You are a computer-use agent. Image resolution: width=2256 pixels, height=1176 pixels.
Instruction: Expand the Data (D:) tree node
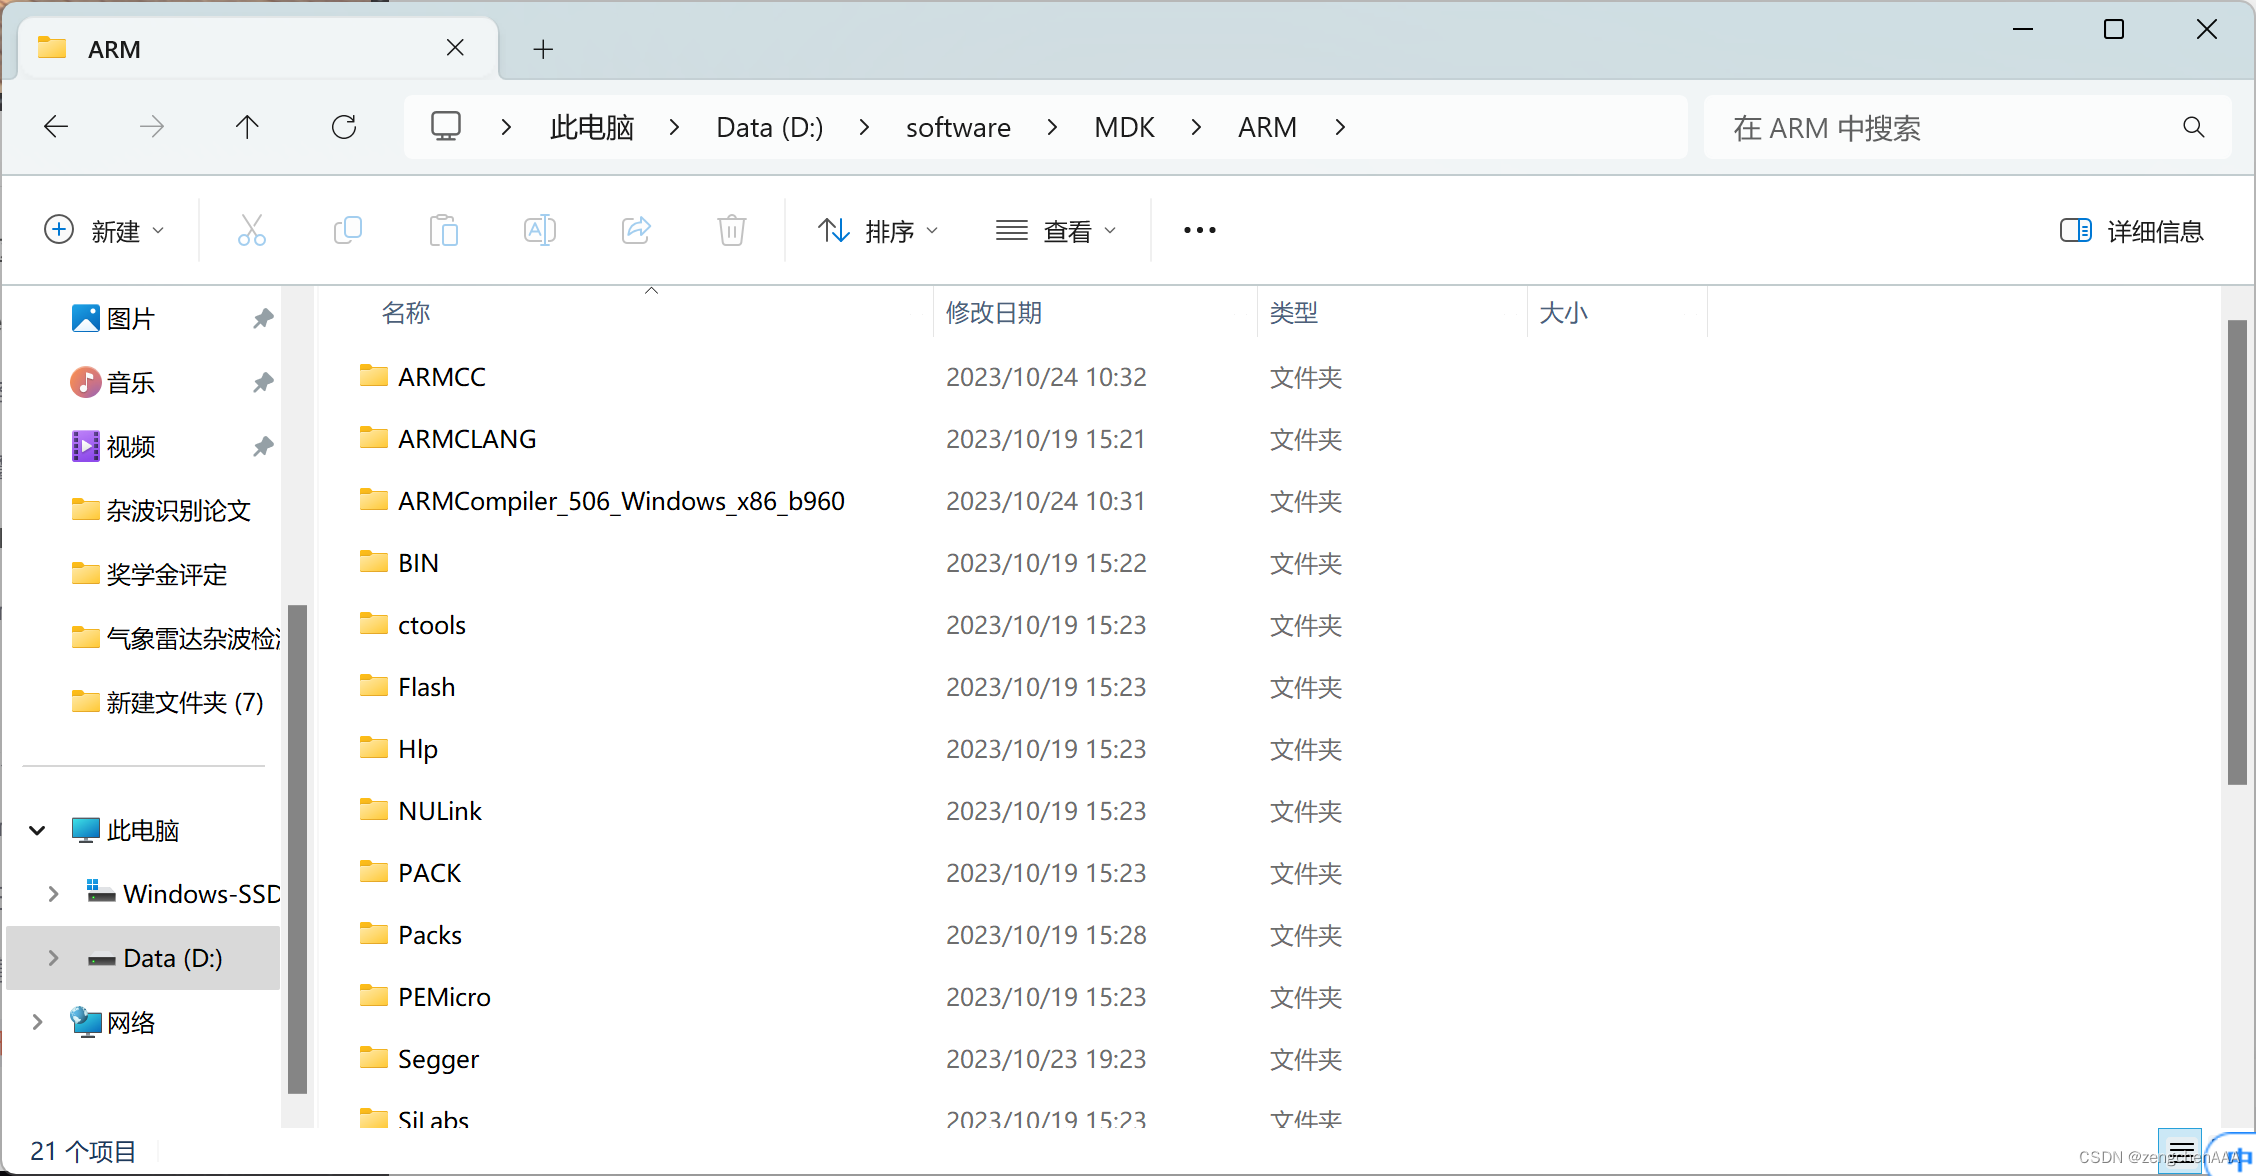[x=53, y=958]
